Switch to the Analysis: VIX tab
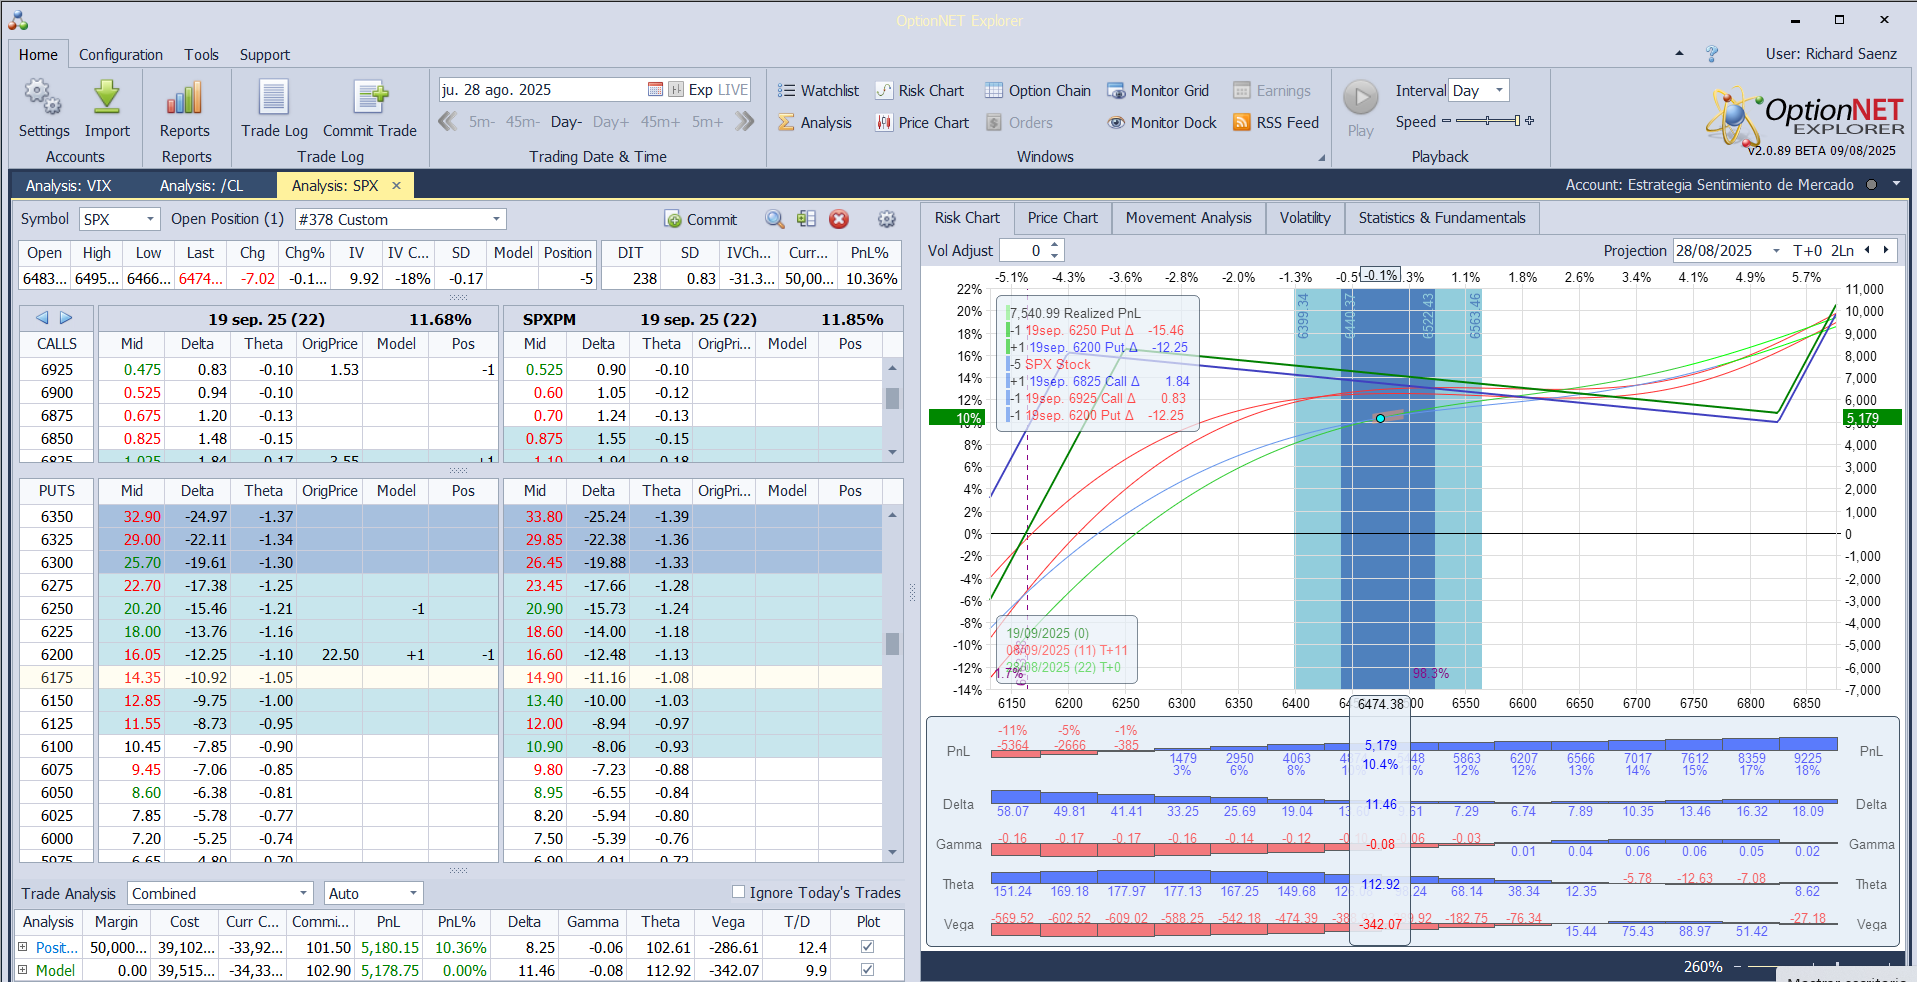The image size is (1917, 982). (68, 185)
